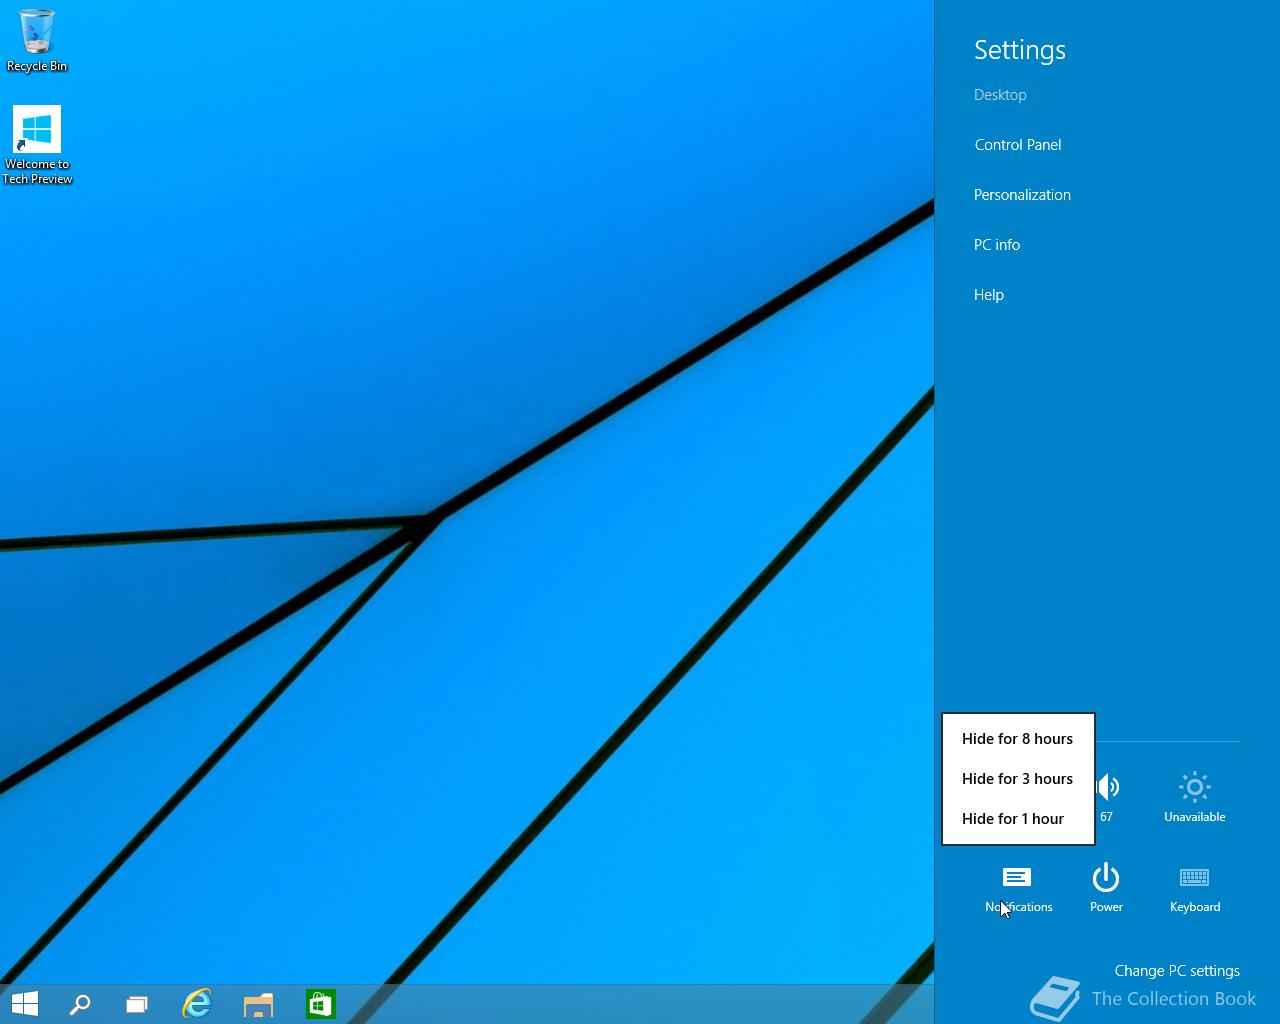This screenshot has width=1280, height=1024.
Task: Click the Desktop label under Settings
Action: point(1000,95)
